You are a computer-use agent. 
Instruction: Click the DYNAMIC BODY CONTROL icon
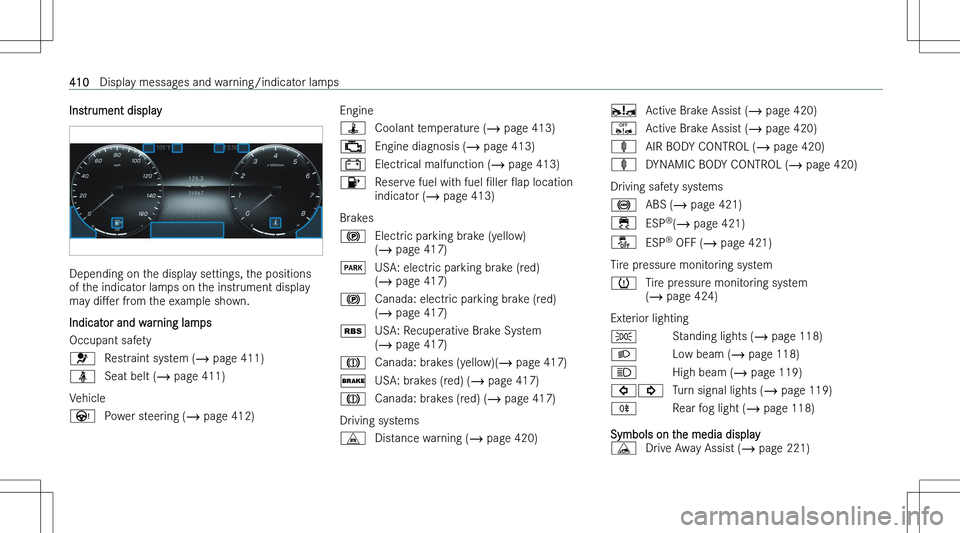[x=623, y=165]
